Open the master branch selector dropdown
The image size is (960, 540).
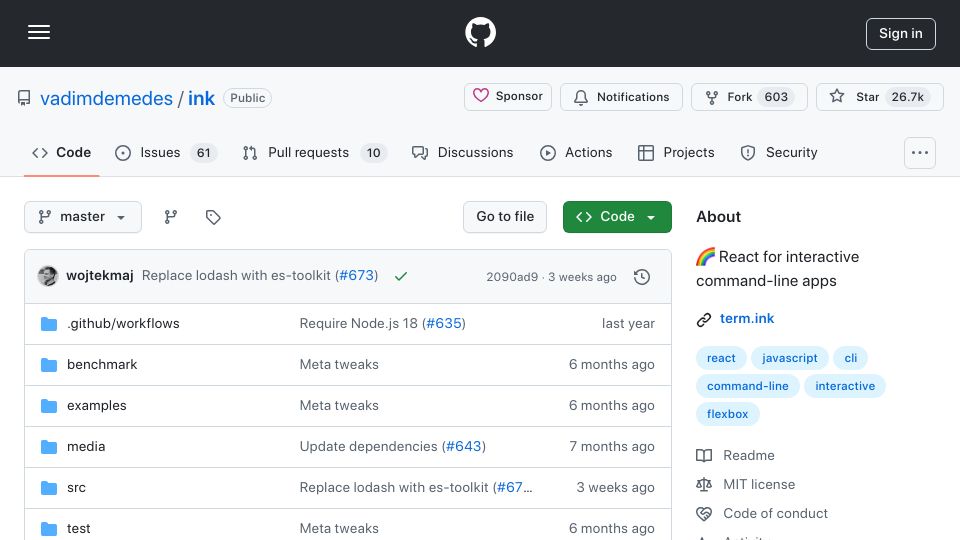click(83, 217)
